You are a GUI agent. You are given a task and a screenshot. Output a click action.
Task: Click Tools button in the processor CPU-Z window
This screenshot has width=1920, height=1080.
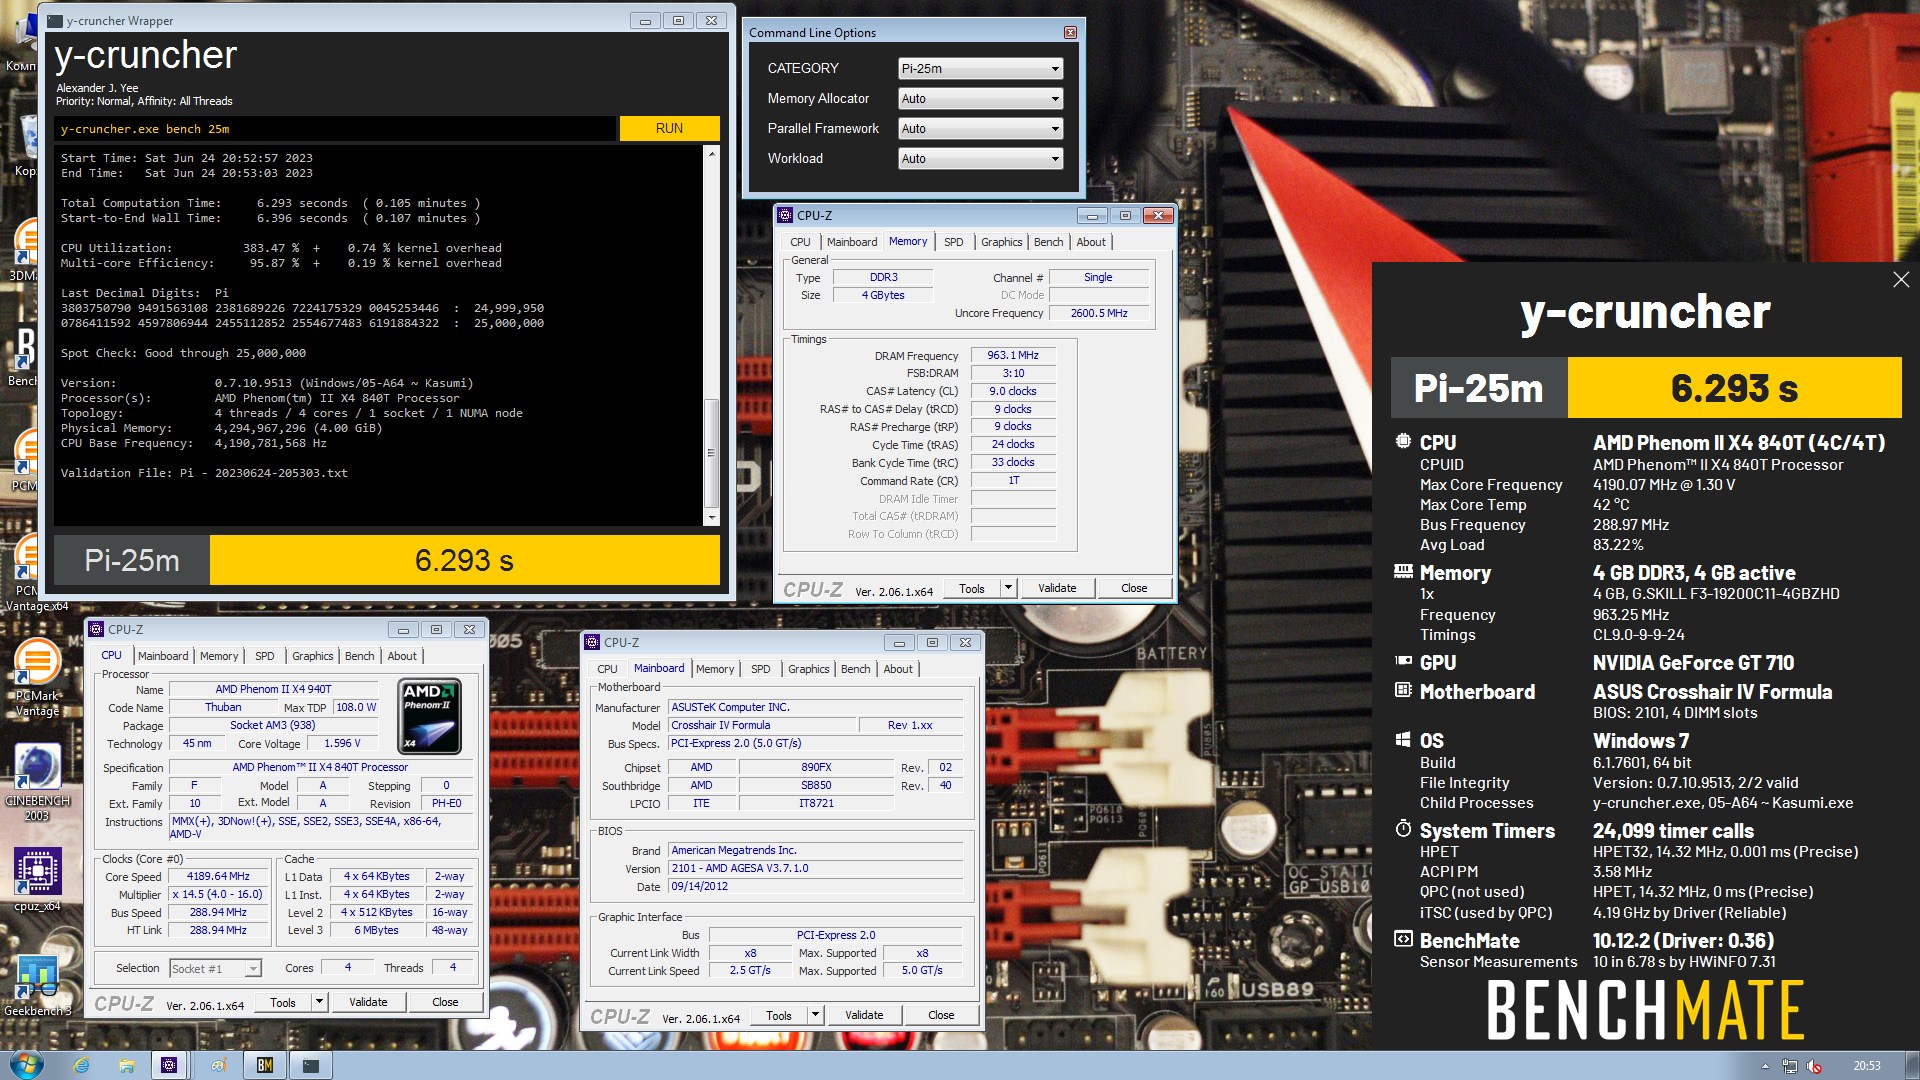coord(283,1002)
